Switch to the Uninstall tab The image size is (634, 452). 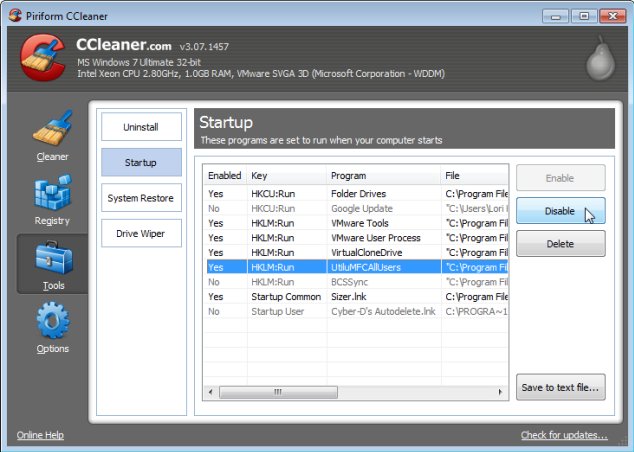(x=141, y=127)
